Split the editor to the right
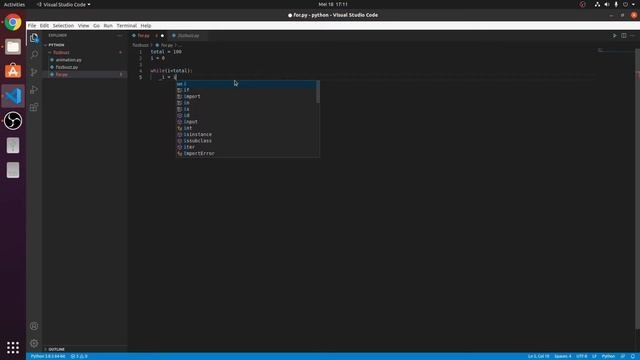This screenshot has height=360, width=640. pyautogui.click(x=624, y=36)
